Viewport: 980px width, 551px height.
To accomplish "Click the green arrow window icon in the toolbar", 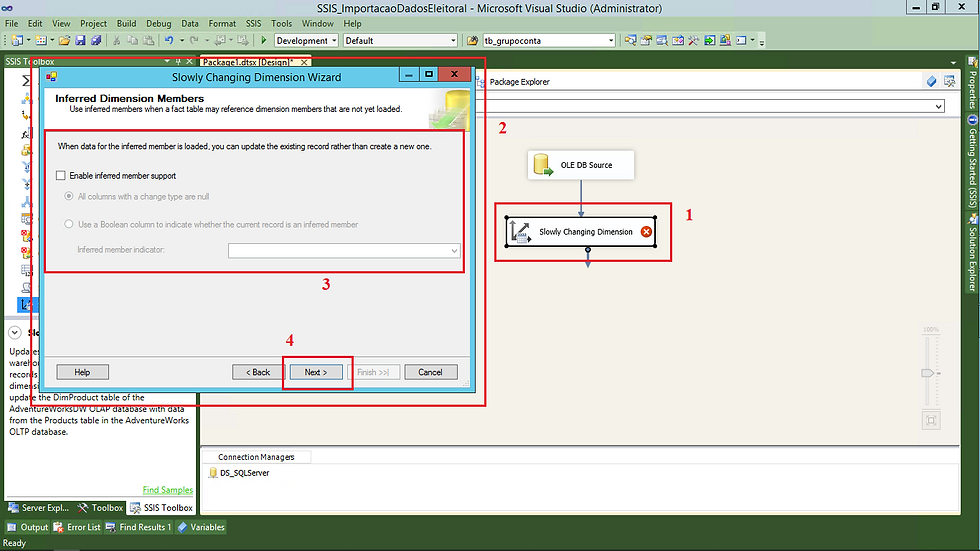I will coord(709,41).
